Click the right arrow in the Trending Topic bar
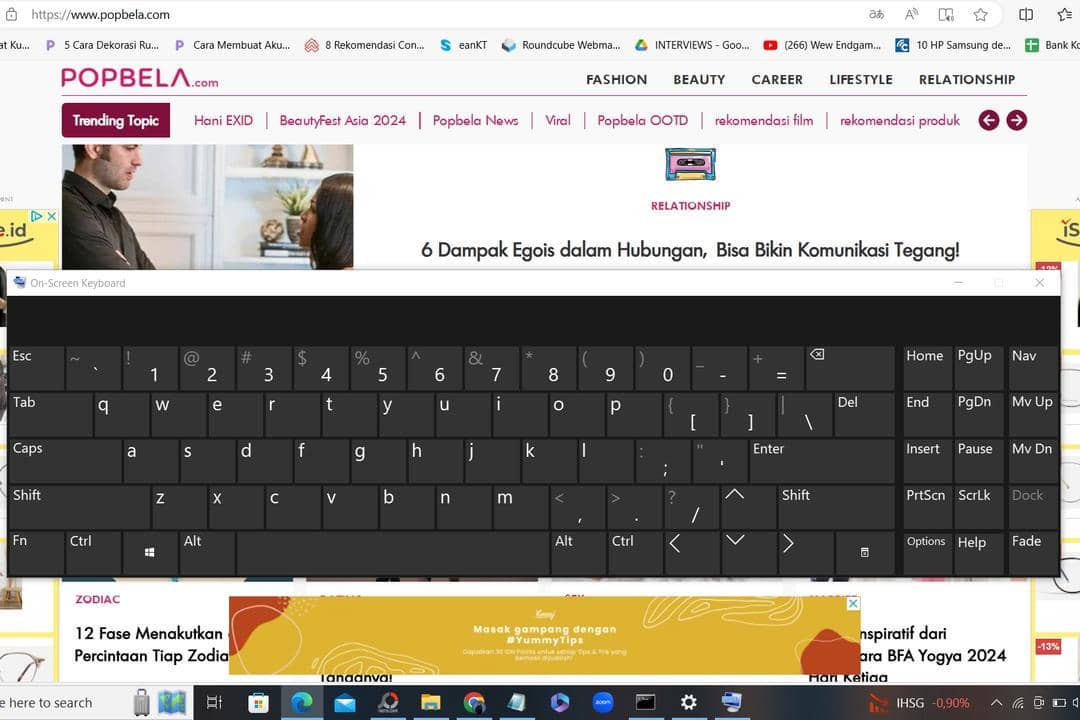 click(x=1016, y=120)
